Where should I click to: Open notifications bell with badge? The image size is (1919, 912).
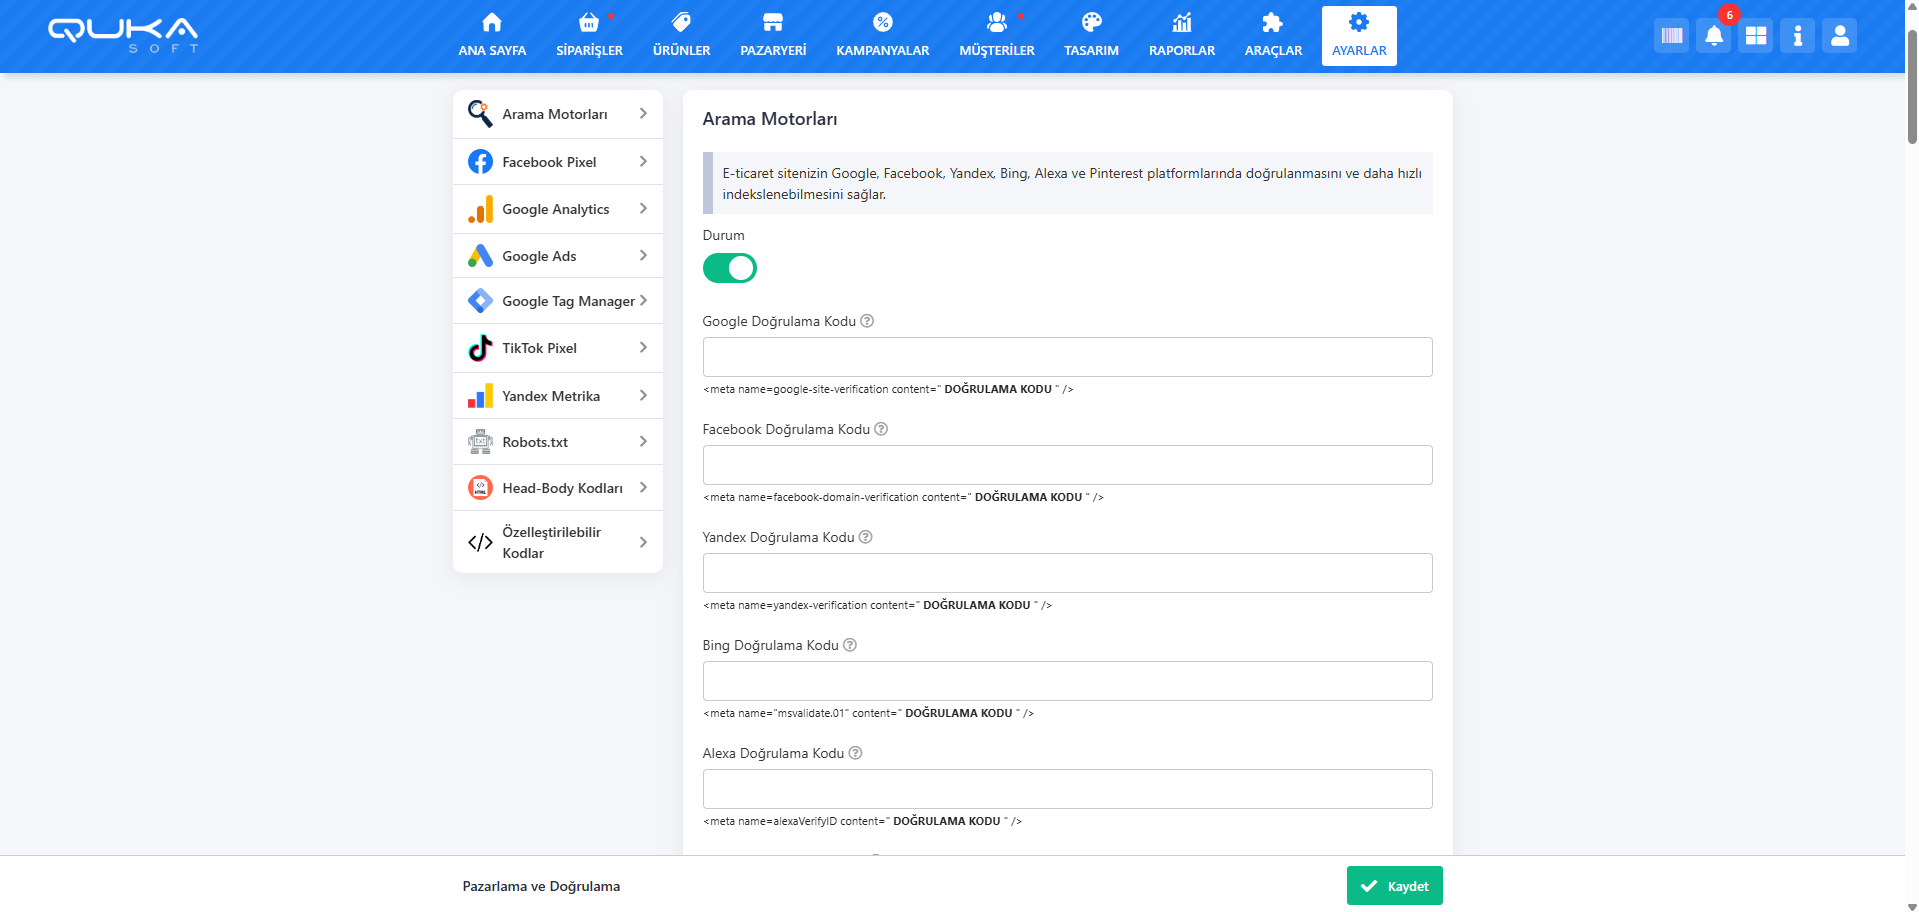(x=1713, y=36)
